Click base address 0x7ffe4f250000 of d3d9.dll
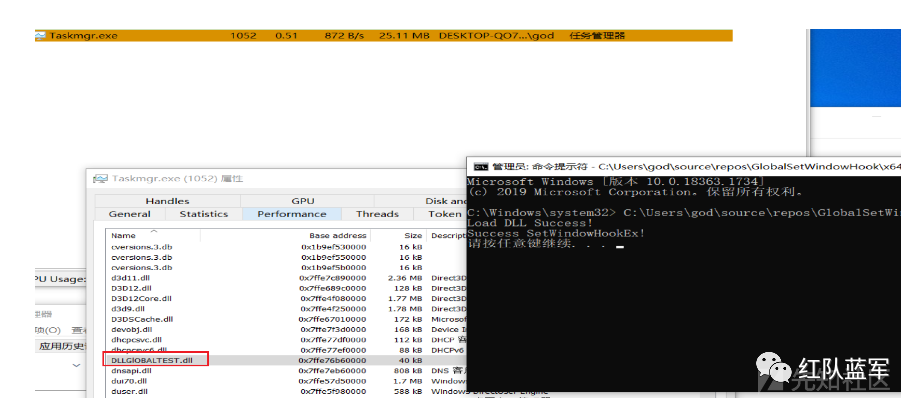Viewport: 920px width, 410px height. click(x=332, y=309)
